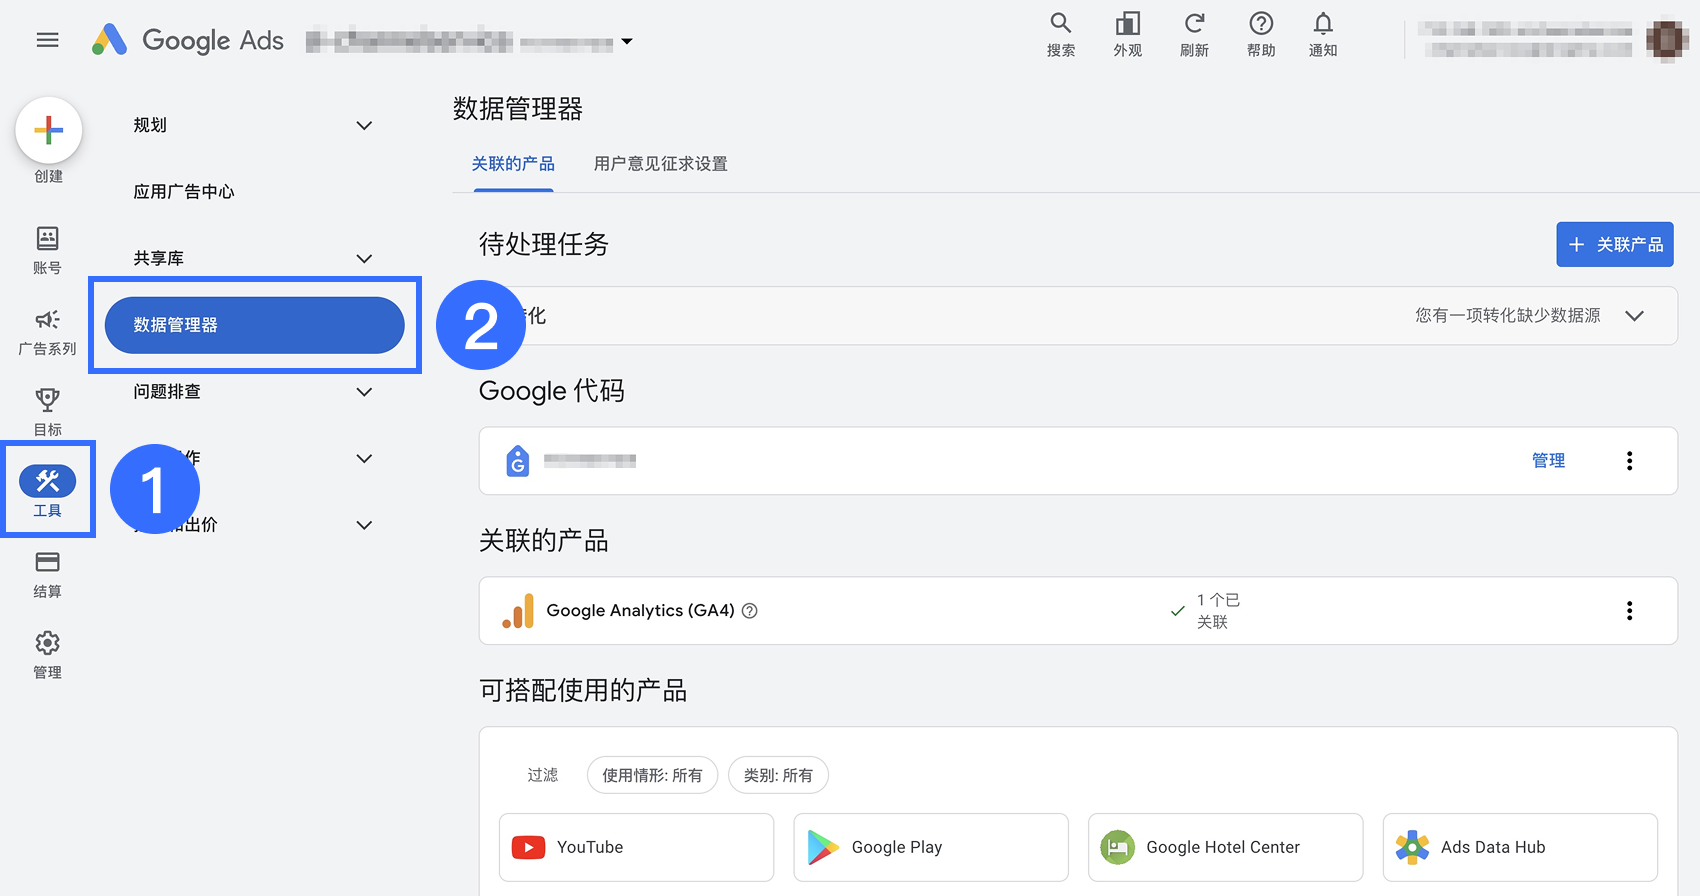
Task: Click the 1 个已关联 status text
Action: coord(1218,611)
